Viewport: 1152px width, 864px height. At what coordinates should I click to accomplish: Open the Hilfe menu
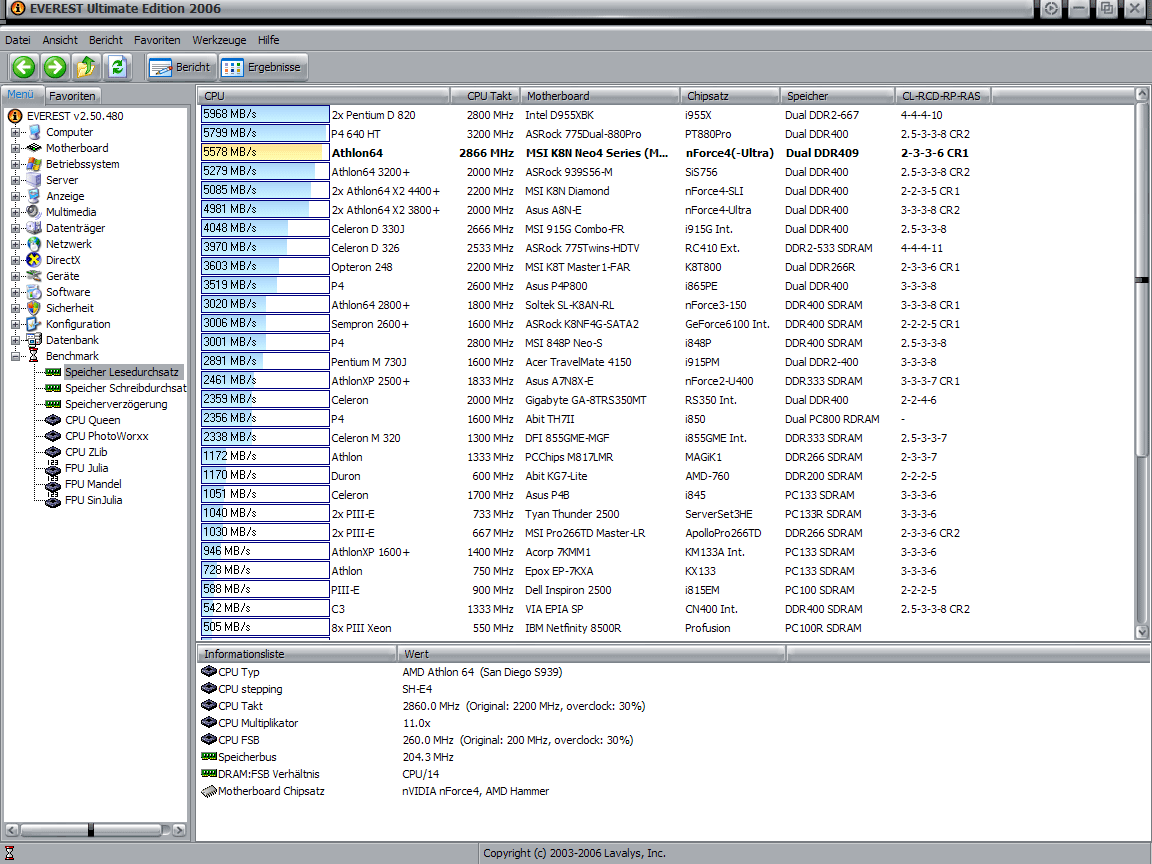point(268,40)
